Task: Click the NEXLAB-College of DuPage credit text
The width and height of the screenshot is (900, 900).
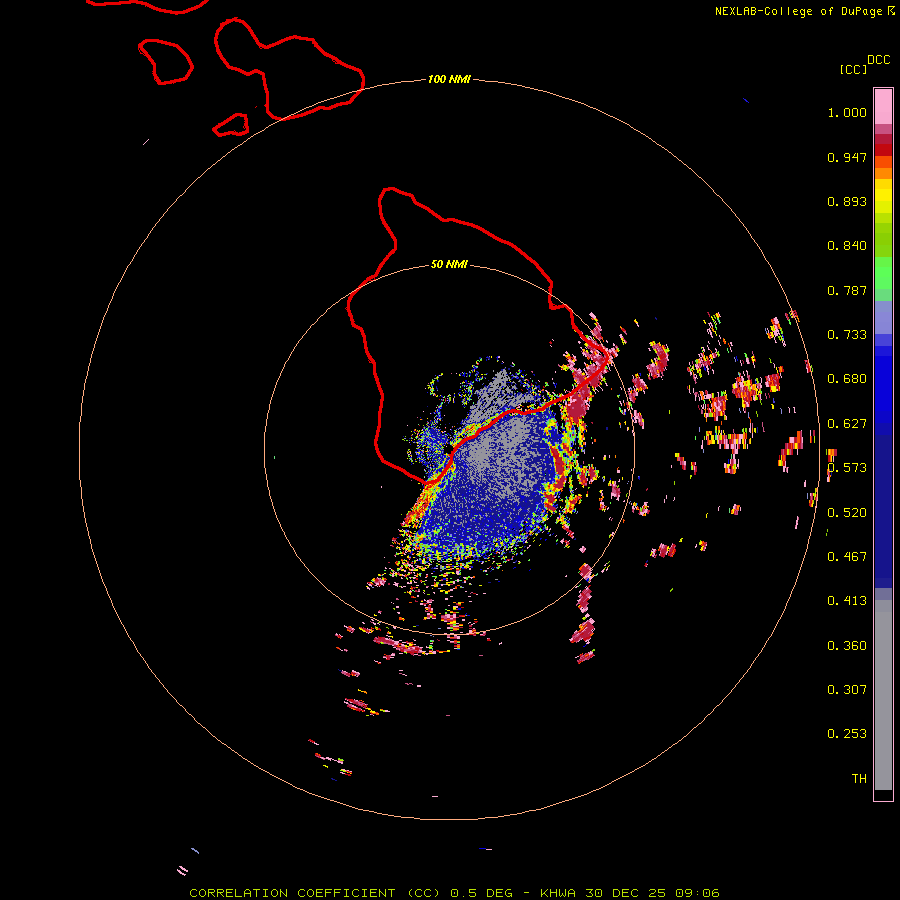Action: pos(798,11)
